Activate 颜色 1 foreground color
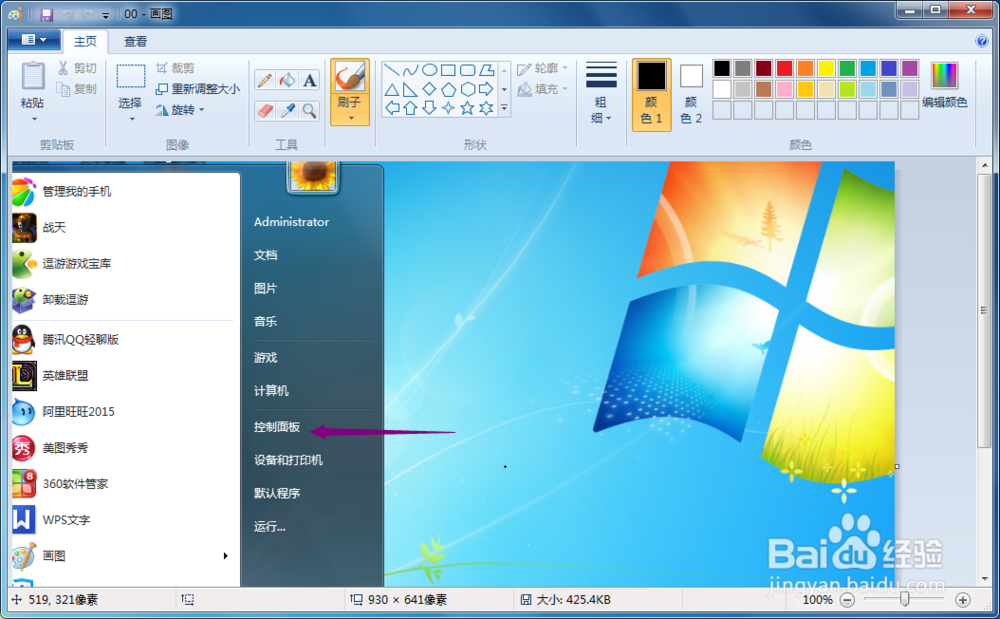 [x=651, y=94]
